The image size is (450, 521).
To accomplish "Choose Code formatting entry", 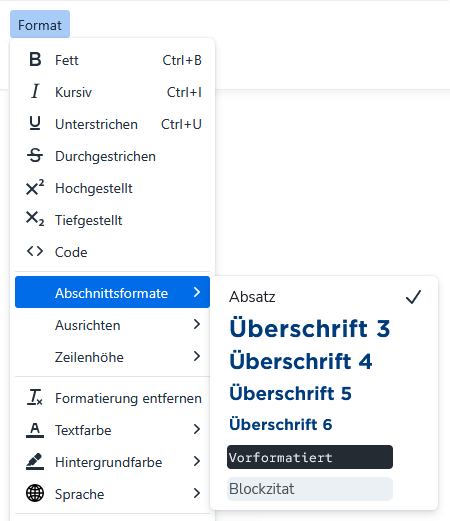I will coord(112,252).
